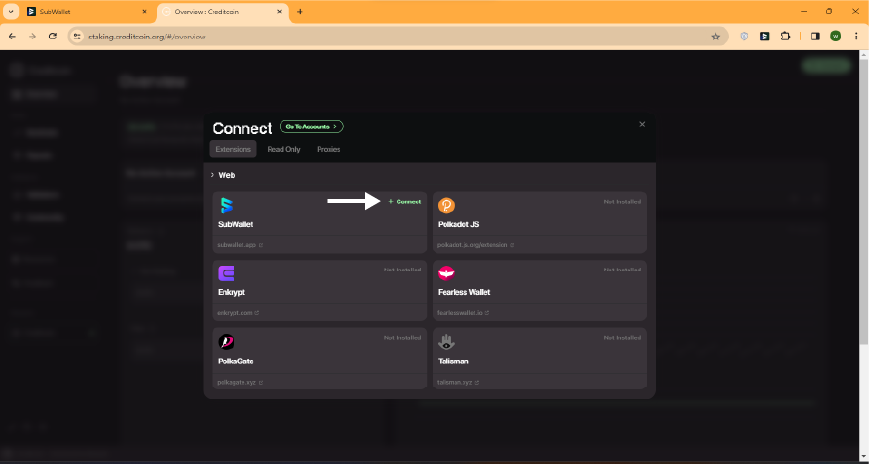Toggle the browser side panel
The height and width of the screenshot is (464, 869).
815,36
